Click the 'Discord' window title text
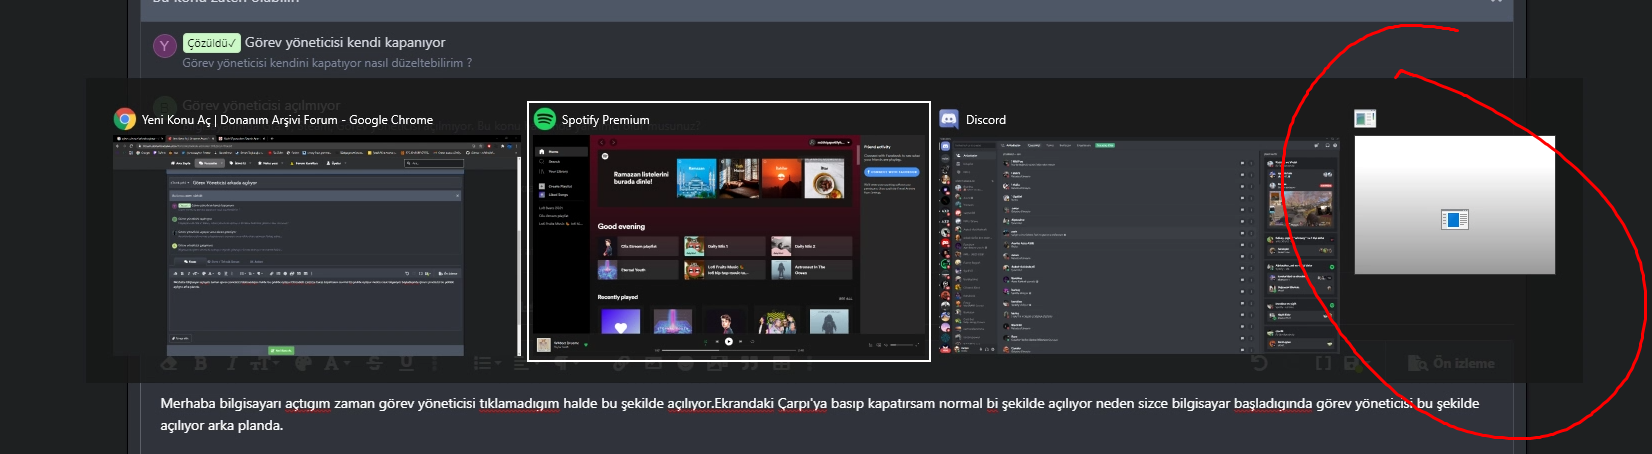 point(985,120)
